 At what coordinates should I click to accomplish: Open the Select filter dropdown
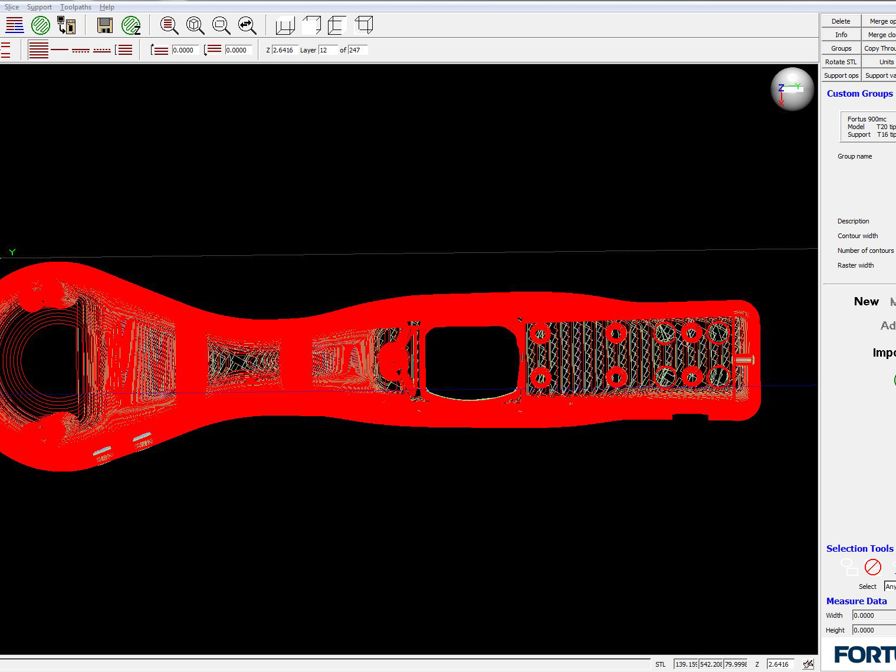(x=888, y=587)
